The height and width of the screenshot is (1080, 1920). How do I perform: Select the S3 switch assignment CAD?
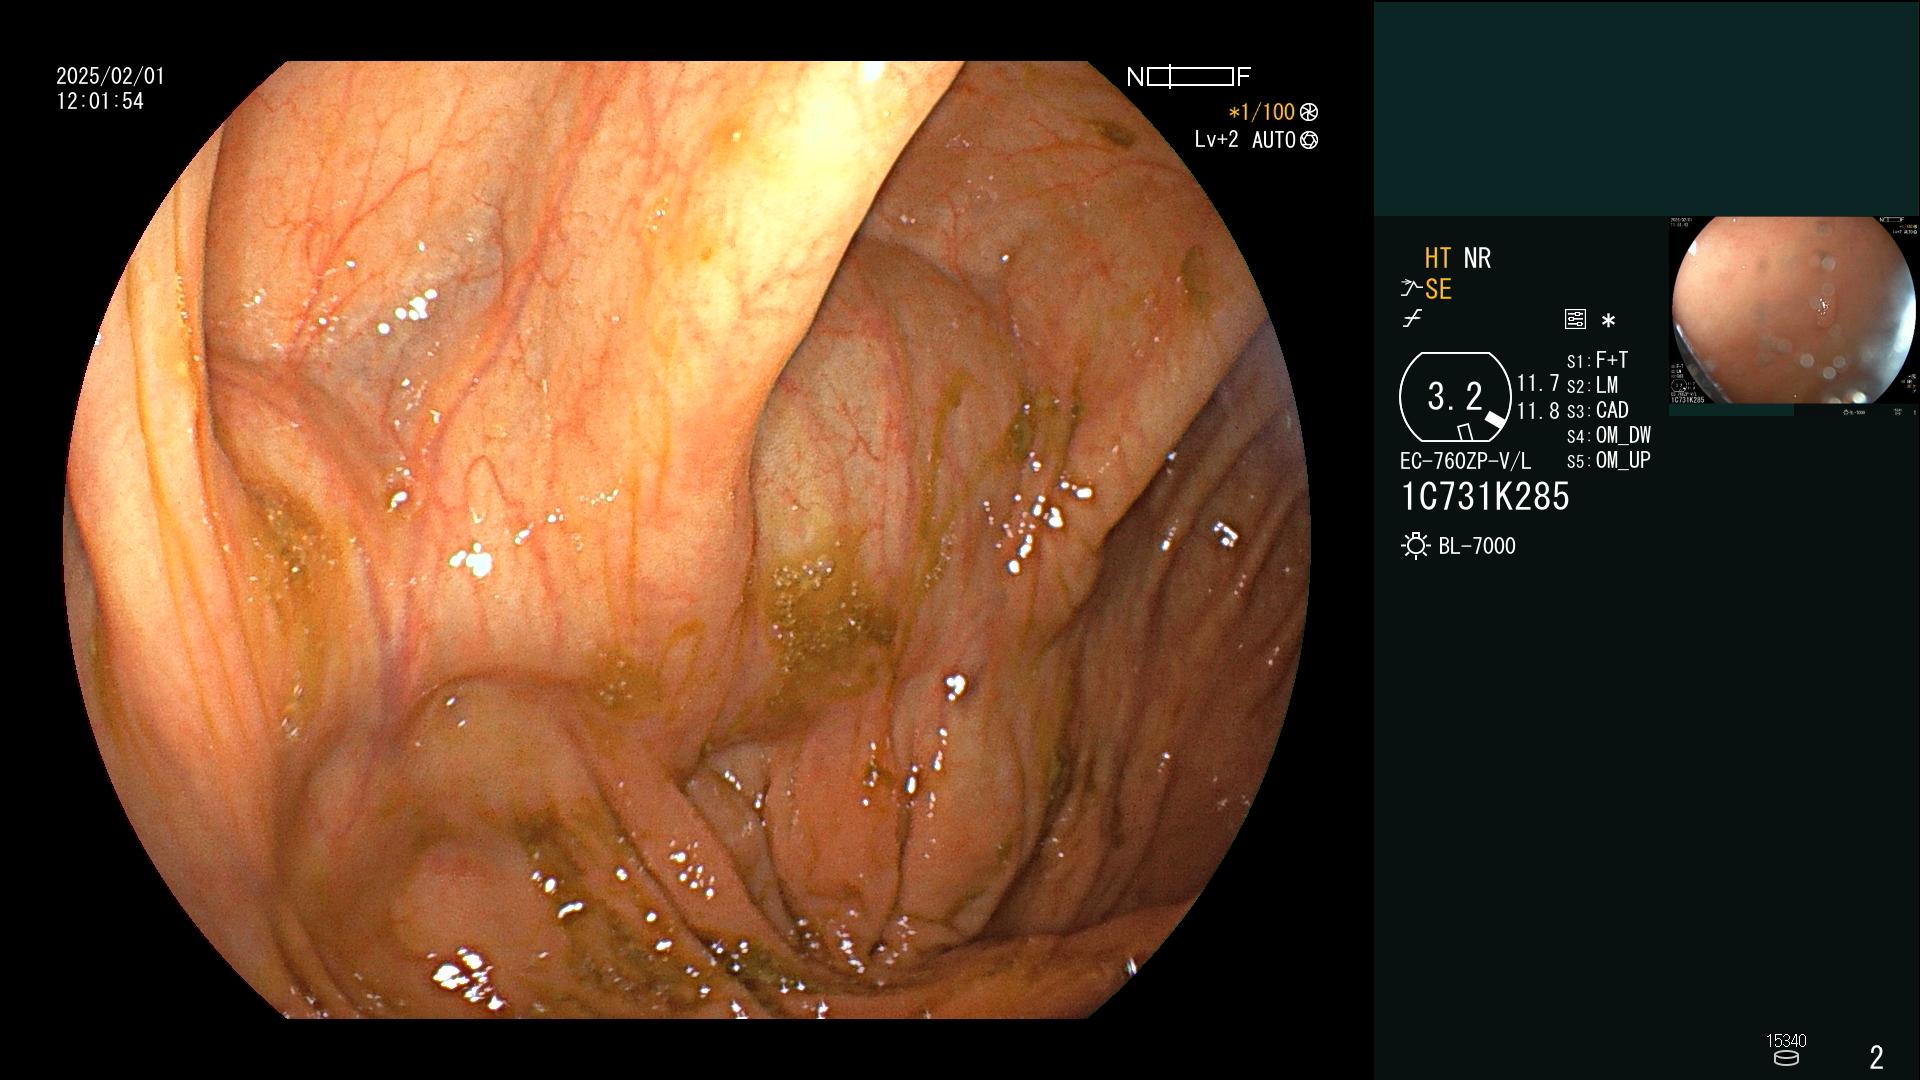(x=1598, y=410)
